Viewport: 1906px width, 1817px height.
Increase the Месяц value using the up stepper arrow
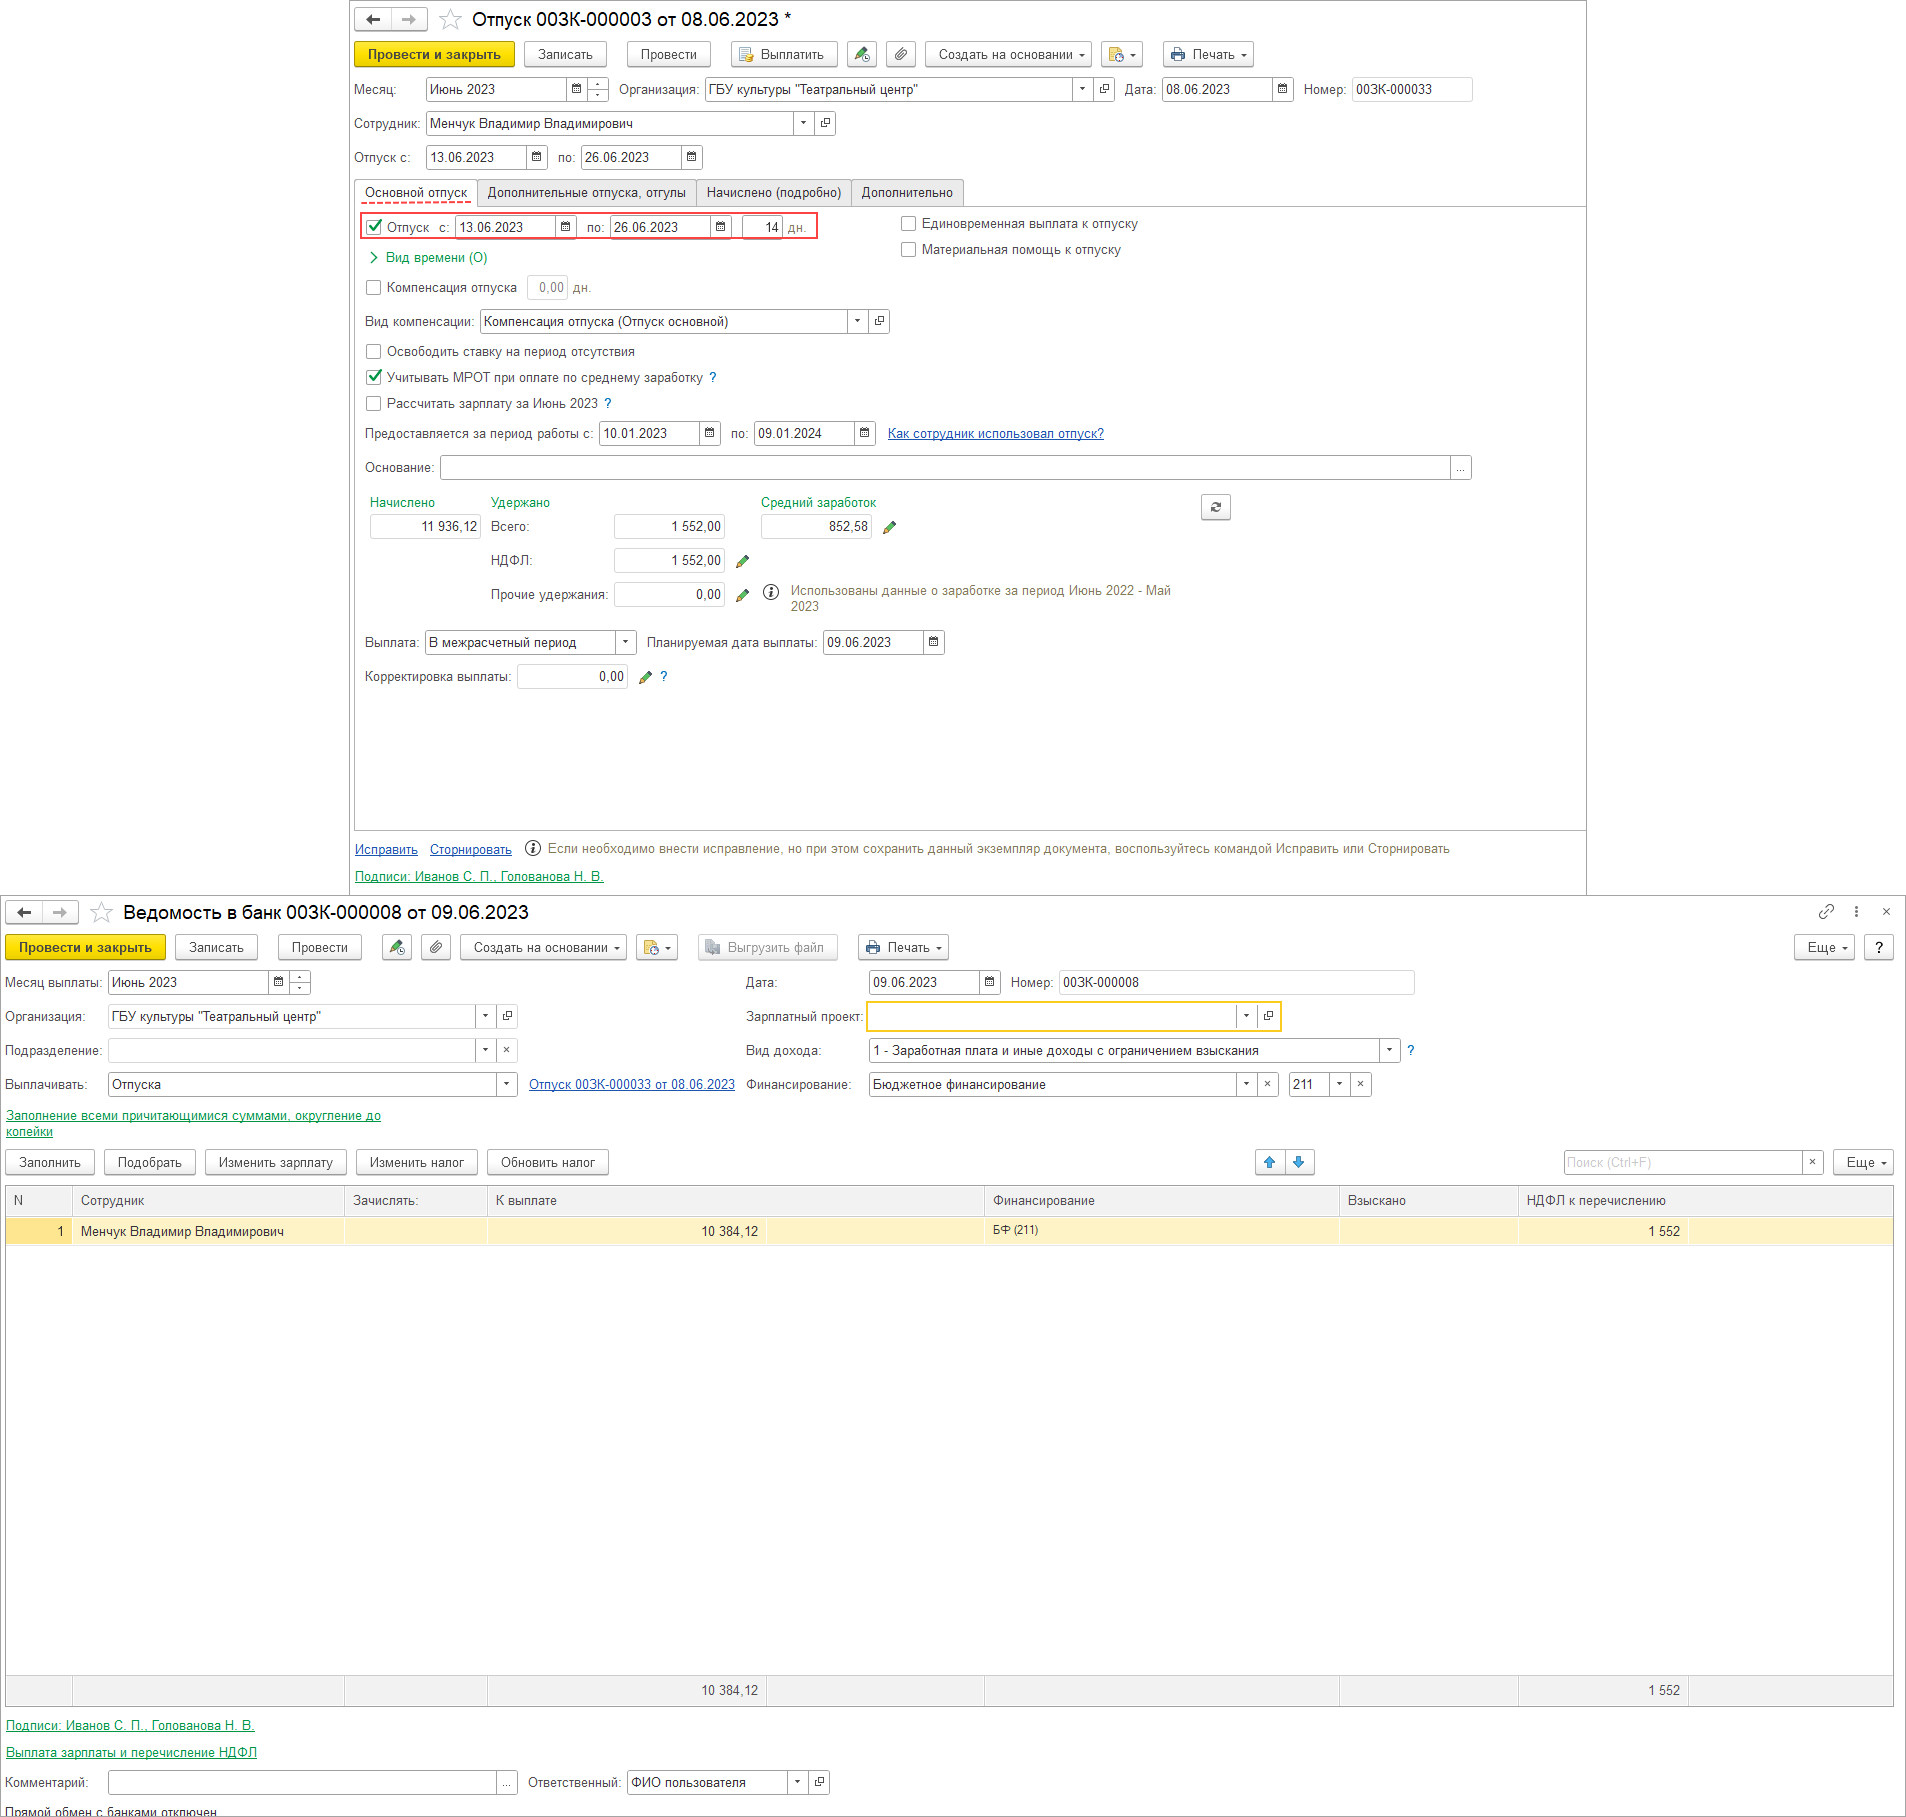[x=598, y=84]
